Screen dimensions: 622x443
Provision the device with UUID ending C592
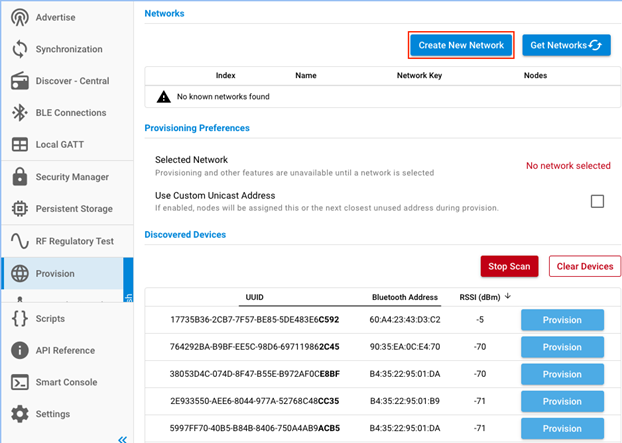562,320
